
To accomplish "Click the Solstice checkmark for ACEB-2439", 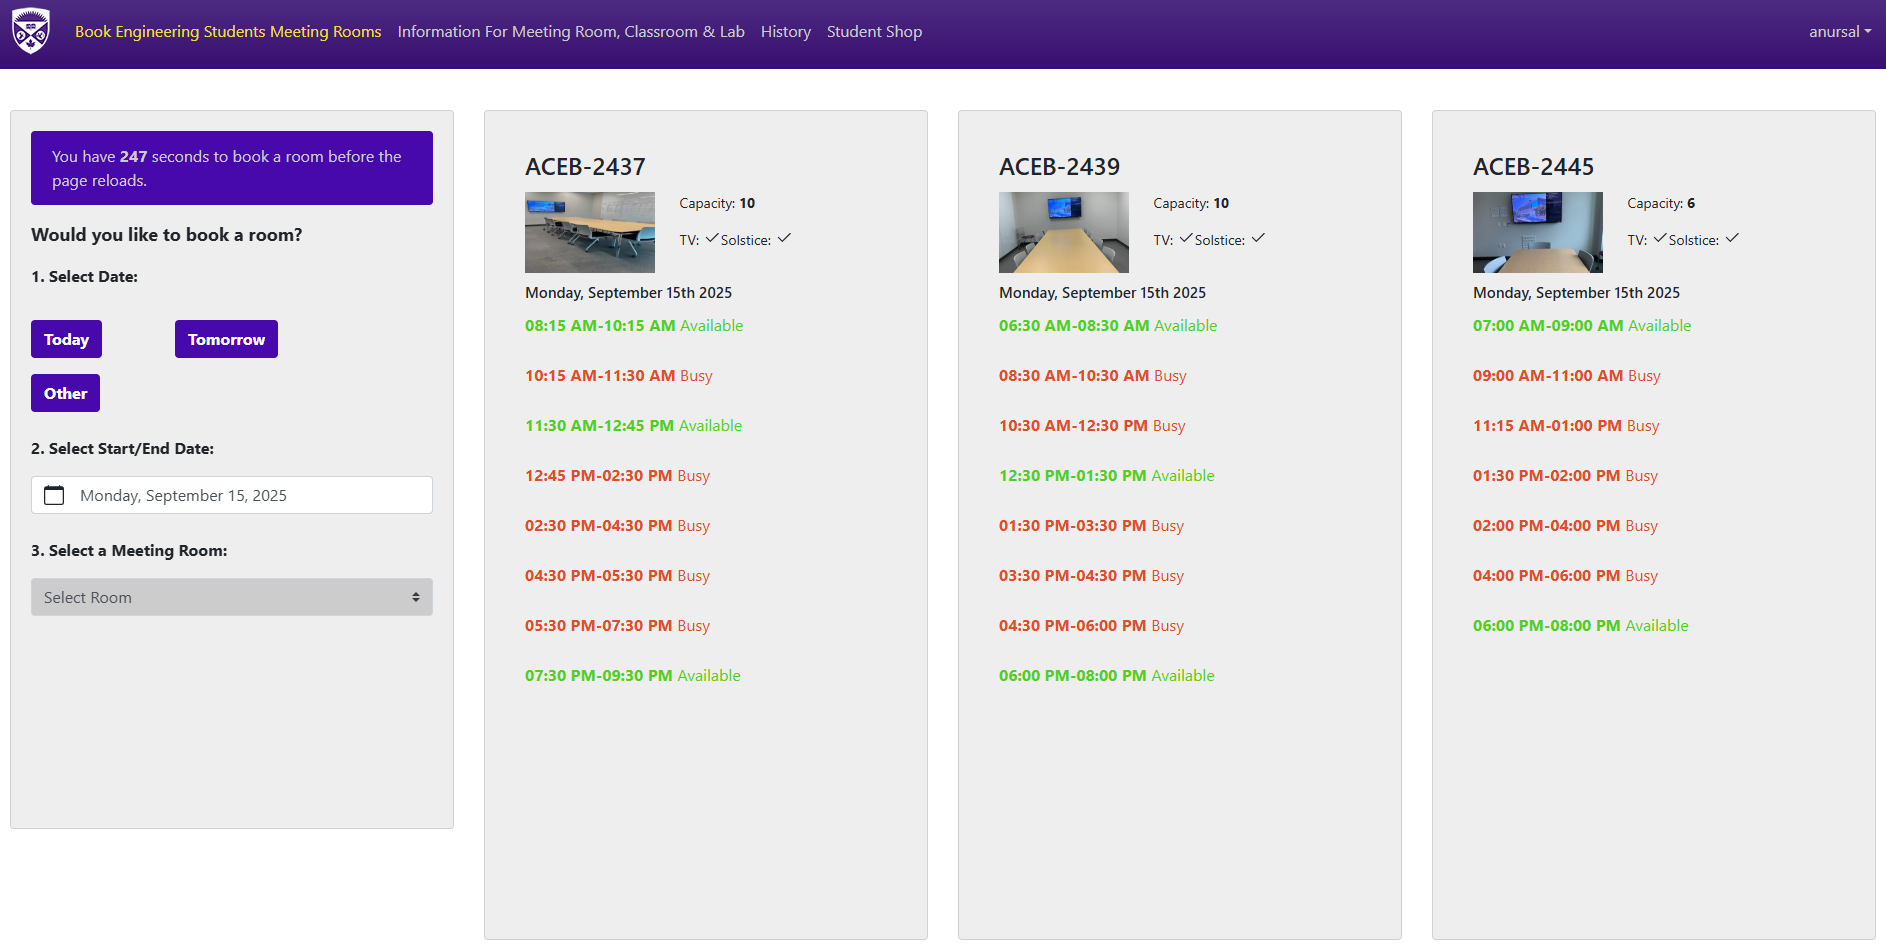I will (1258, 238).
